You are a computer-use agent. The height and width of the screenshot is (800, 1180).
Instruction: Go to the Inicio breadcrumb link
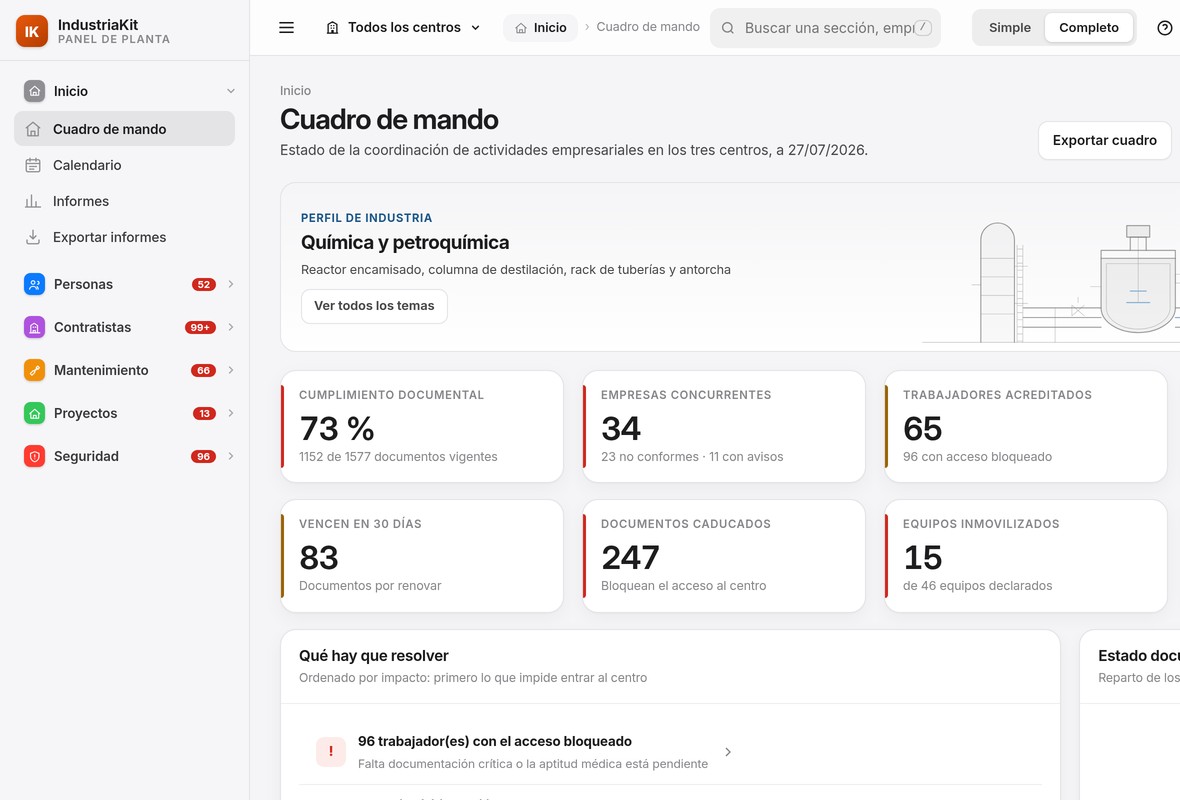[540, 28]
